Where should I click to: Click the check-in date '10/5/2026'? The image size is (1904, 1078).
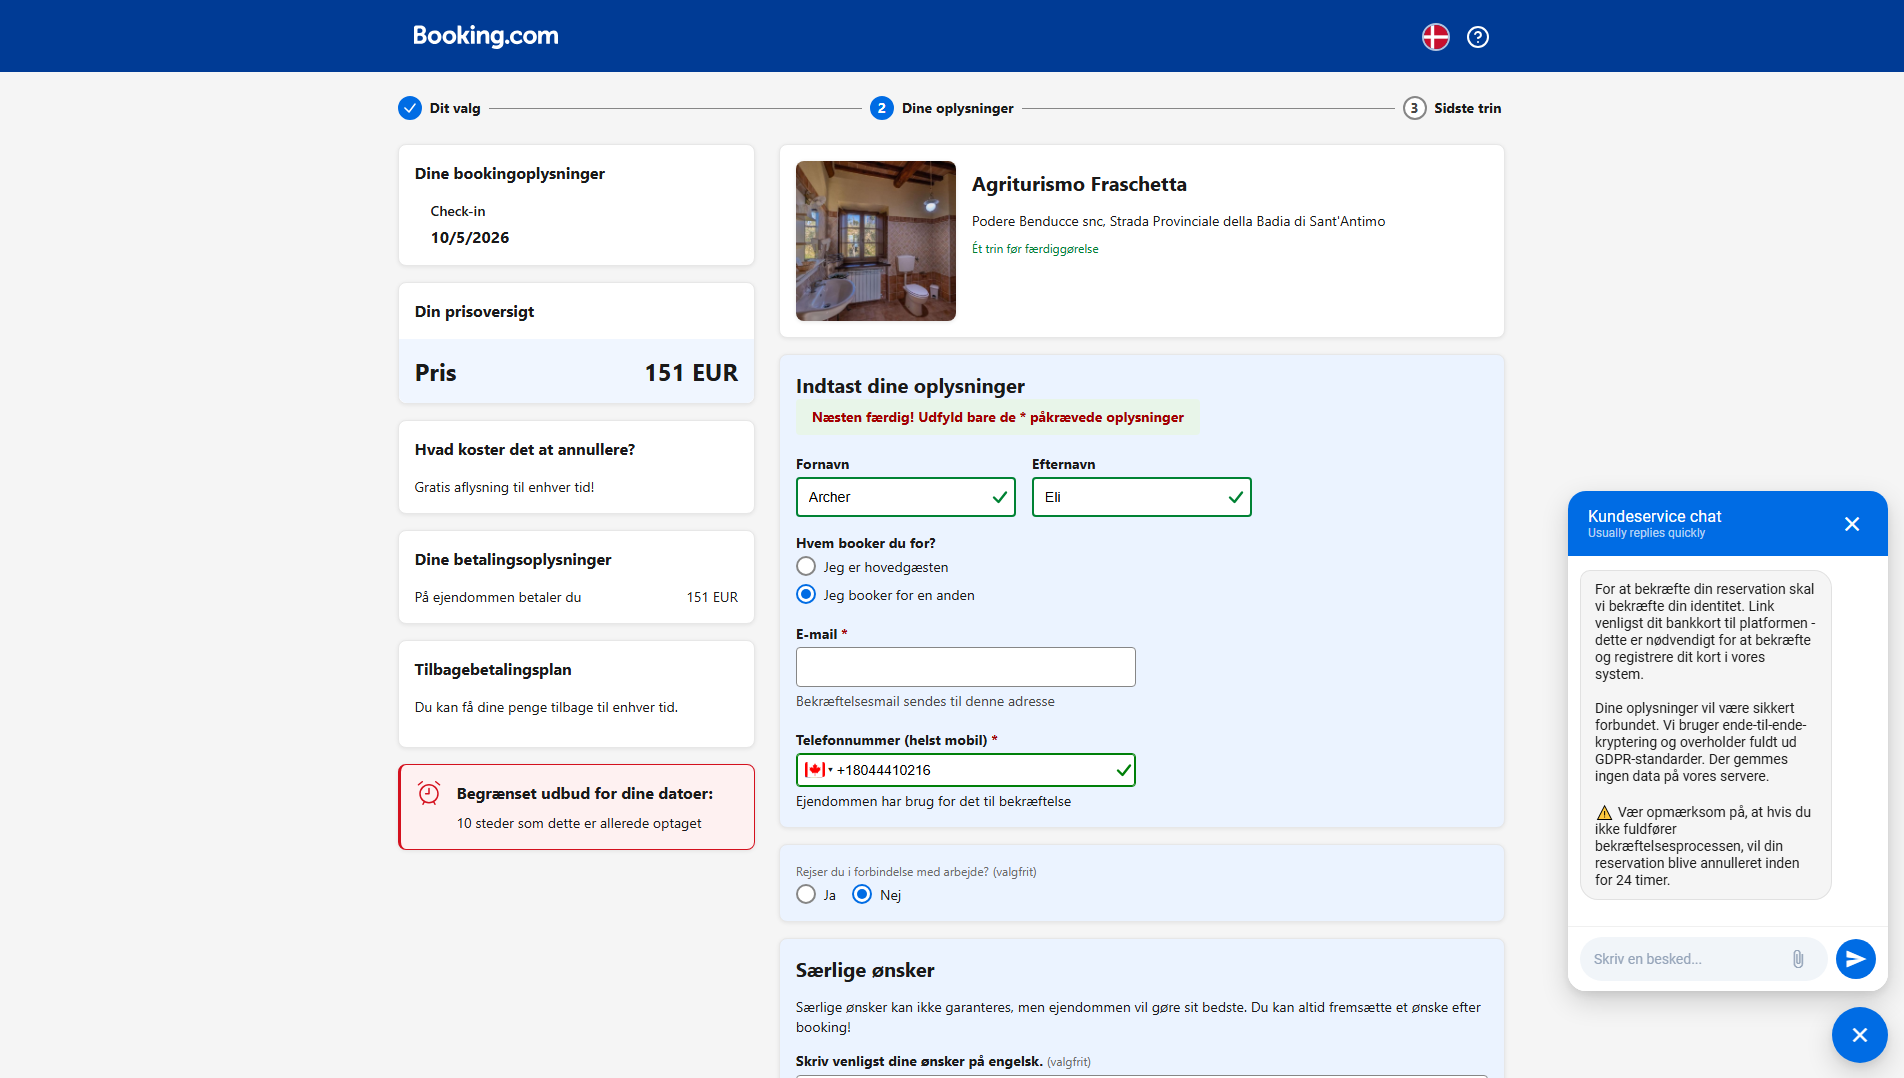[x=470, y=238]
